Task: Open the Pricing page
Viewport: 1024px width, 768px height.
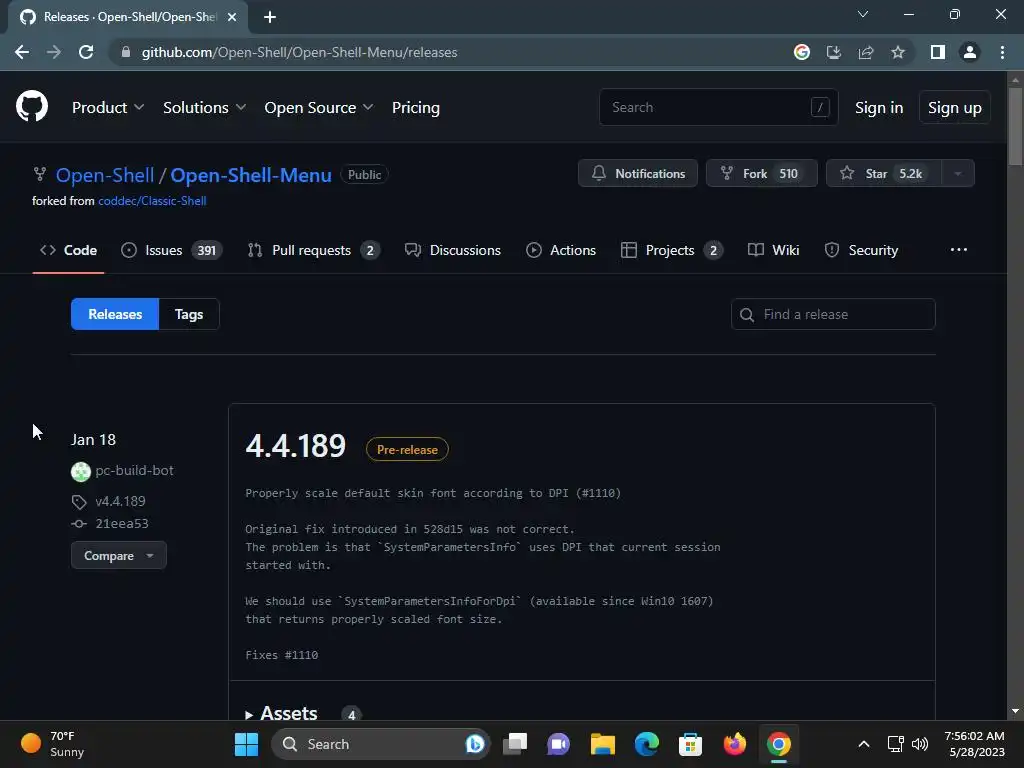Action: 415,107
